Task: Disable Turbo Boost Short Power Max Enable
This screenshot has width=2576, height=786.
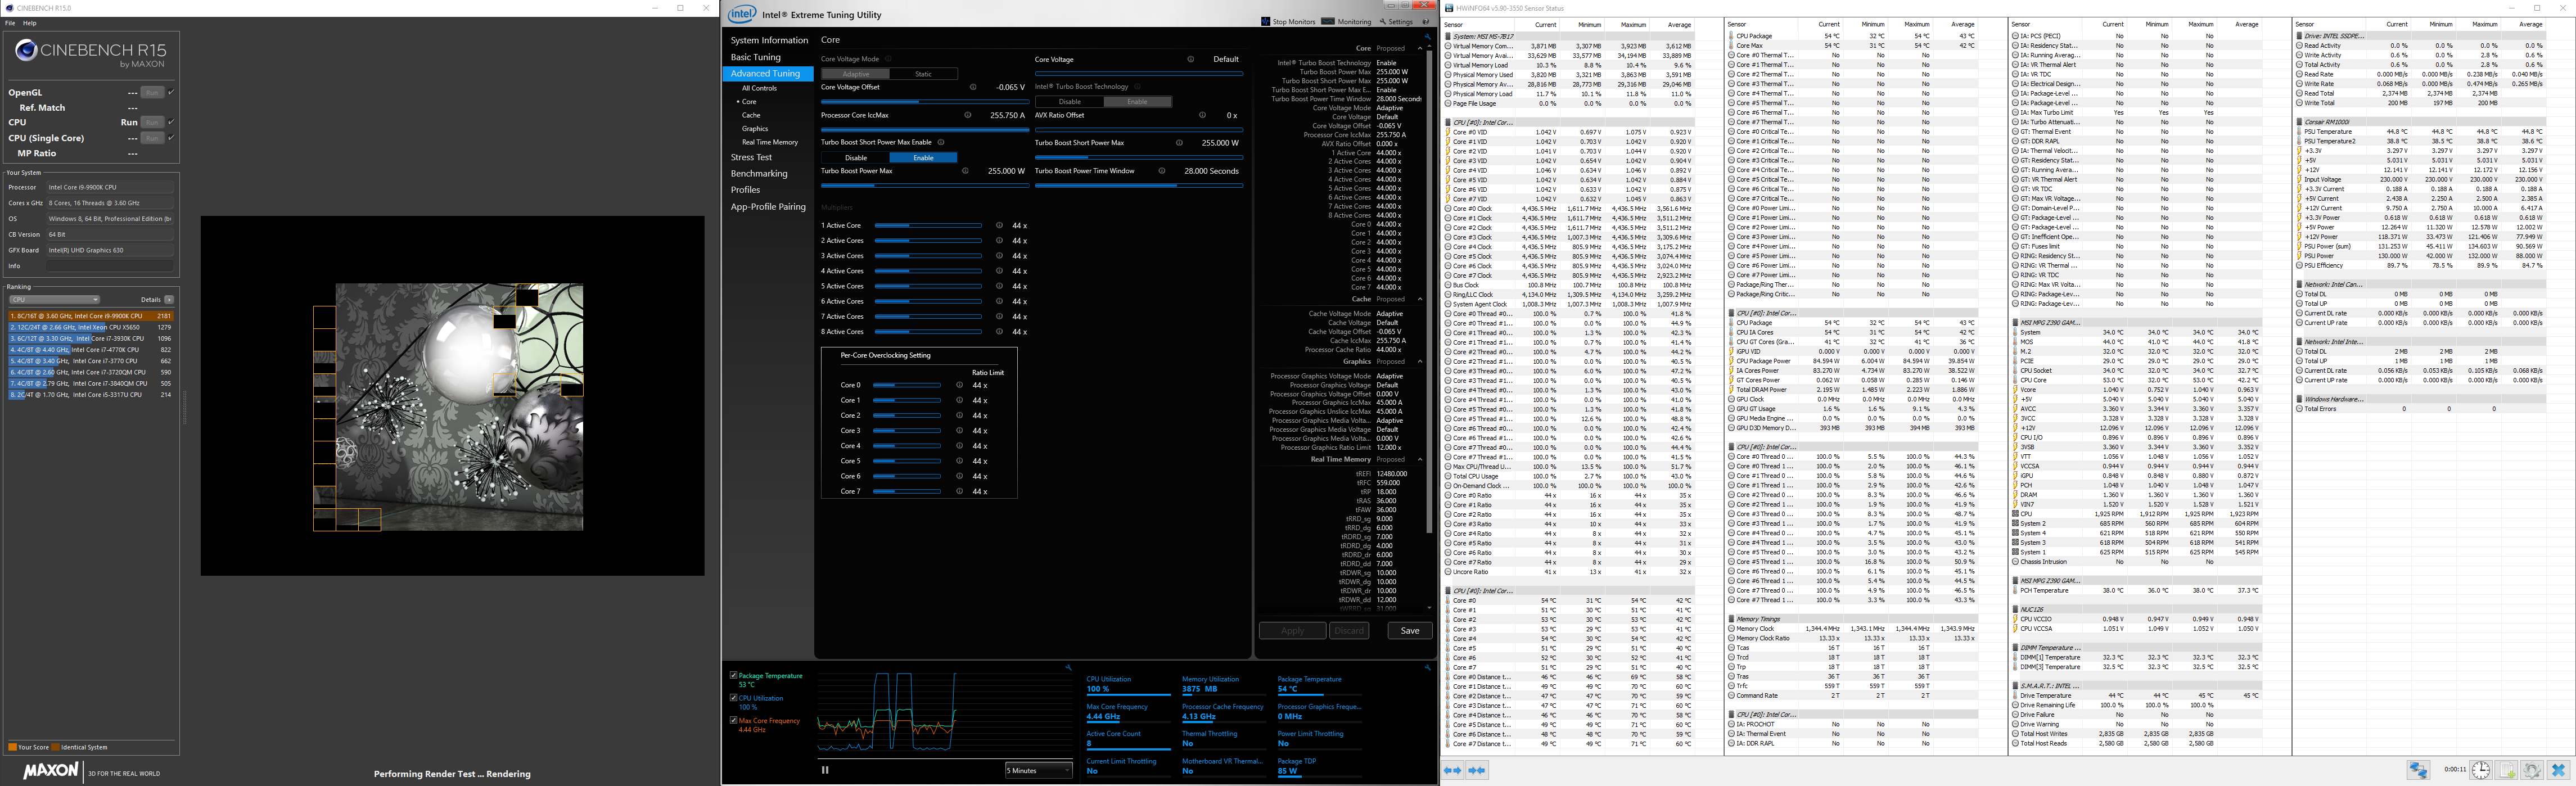Action: (x=855, y=157)
